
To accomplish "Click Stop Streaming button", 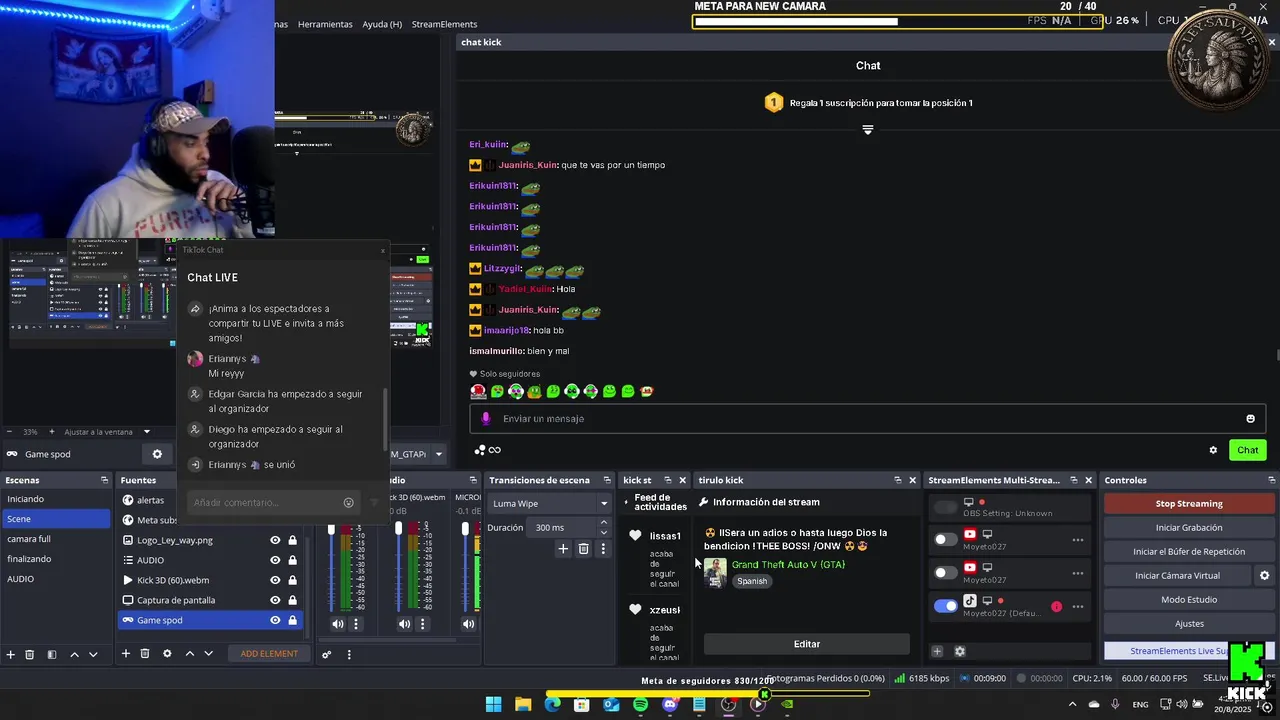I will (x=1189, y=504).
